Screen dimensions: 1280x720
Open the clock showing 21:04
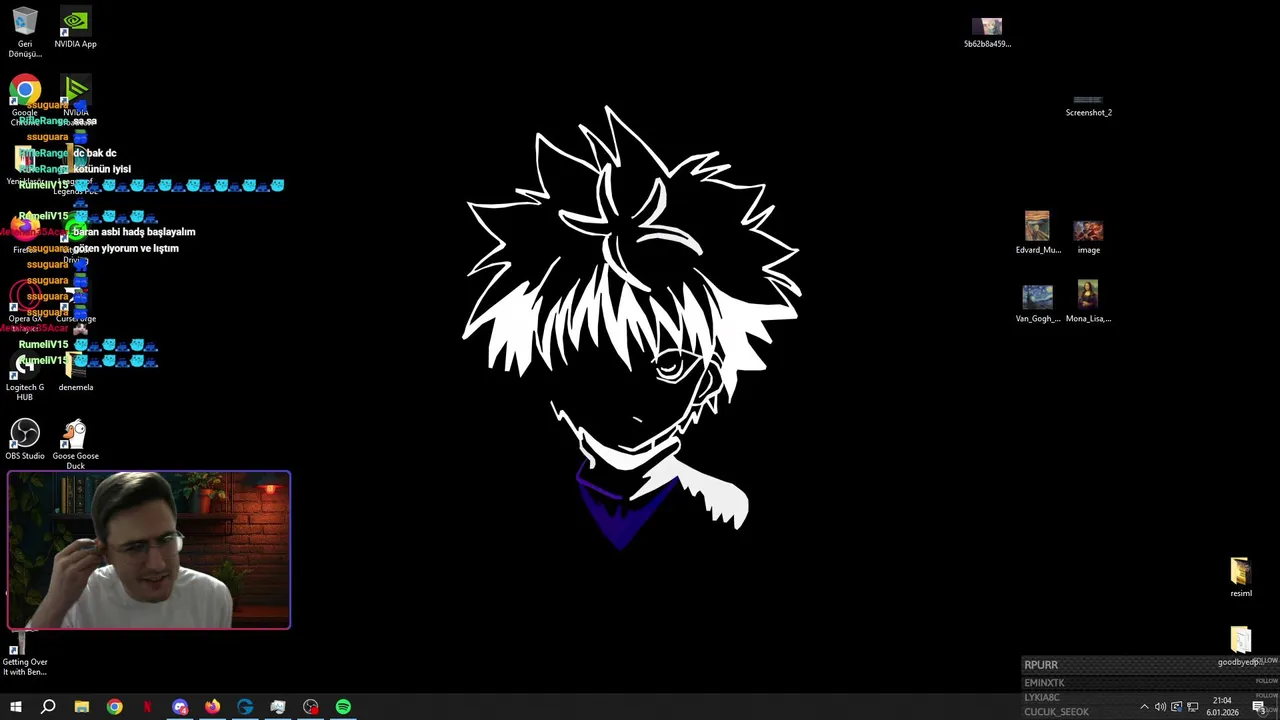point(1222,707)
